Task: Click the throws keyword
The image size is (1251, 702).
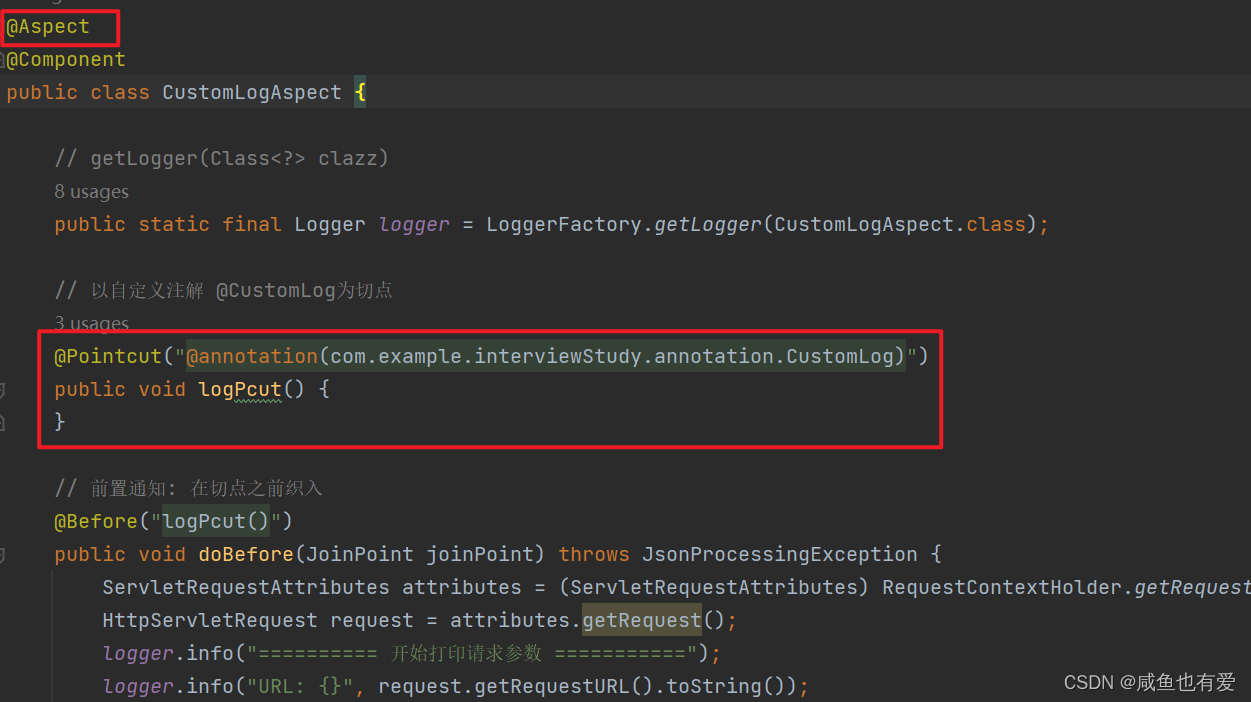Action: point(594,554)
